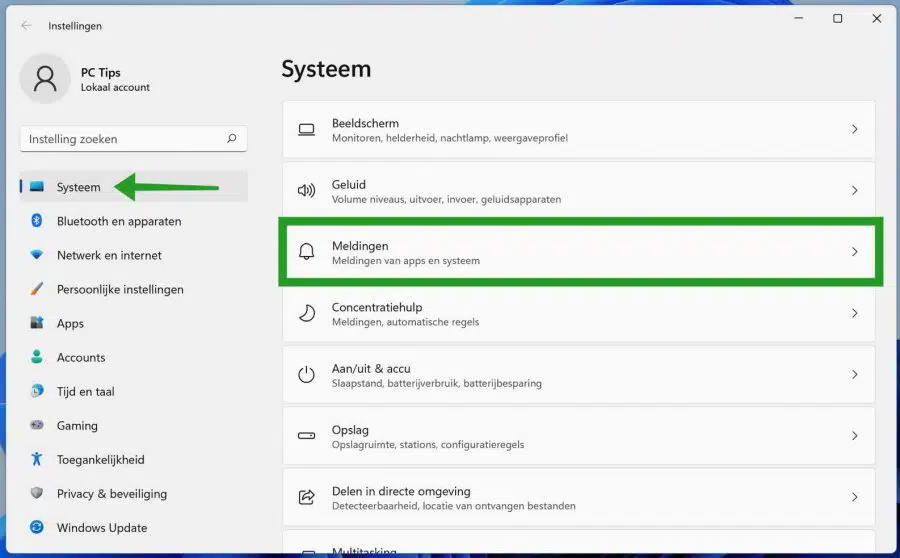Go to Persoonlijke instellingen
Screen dimensions: 900x558
click(x=134, y=289)
